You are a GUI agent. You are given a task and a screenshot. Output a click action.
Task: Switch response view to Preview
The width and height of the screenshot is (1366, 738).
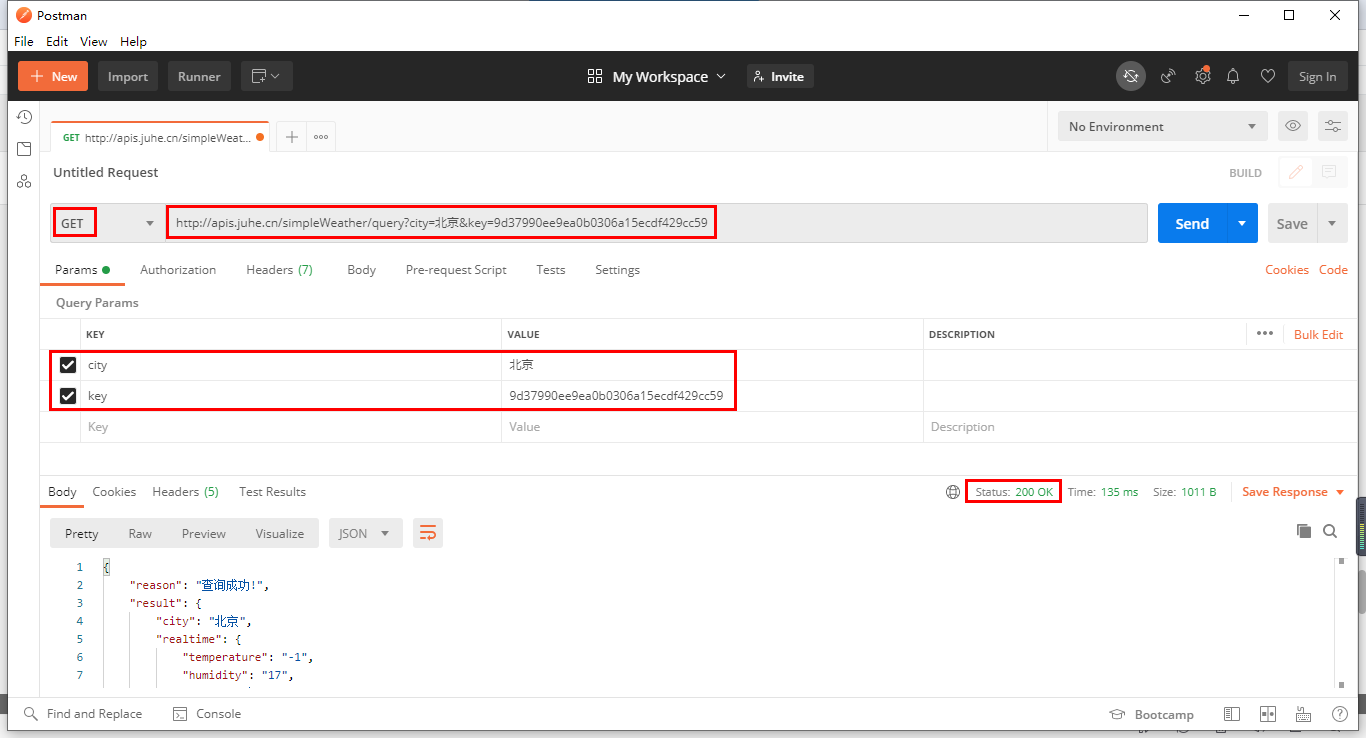(x=204, y=533)
